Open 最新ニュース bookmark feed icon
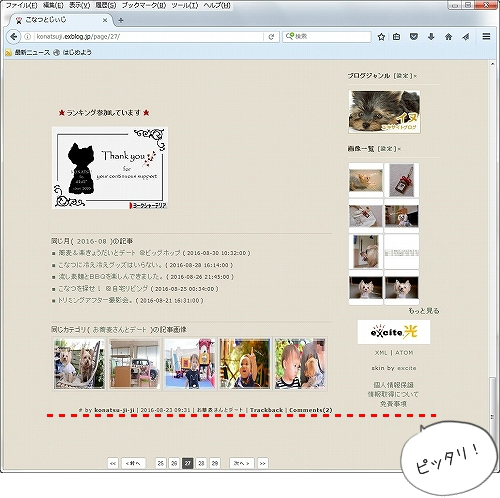The width and height of the screenshot is (500, 498). coord(8,52)
